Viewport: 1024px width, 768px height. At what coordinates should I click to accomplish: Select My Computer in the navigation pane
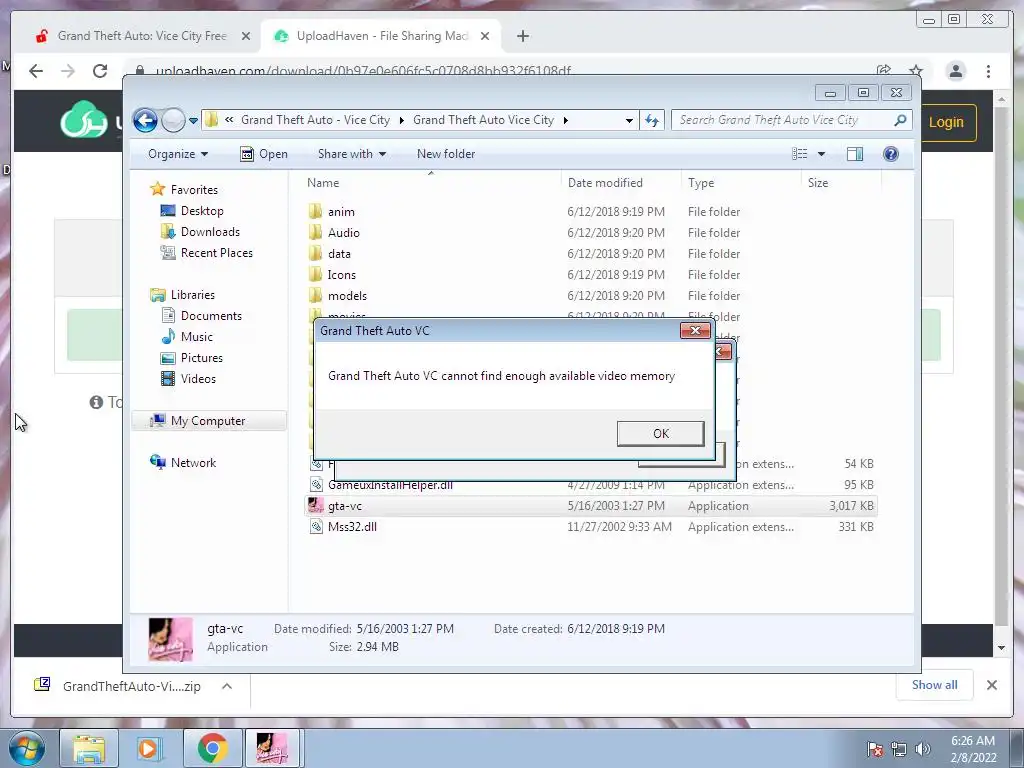[208, 421]
